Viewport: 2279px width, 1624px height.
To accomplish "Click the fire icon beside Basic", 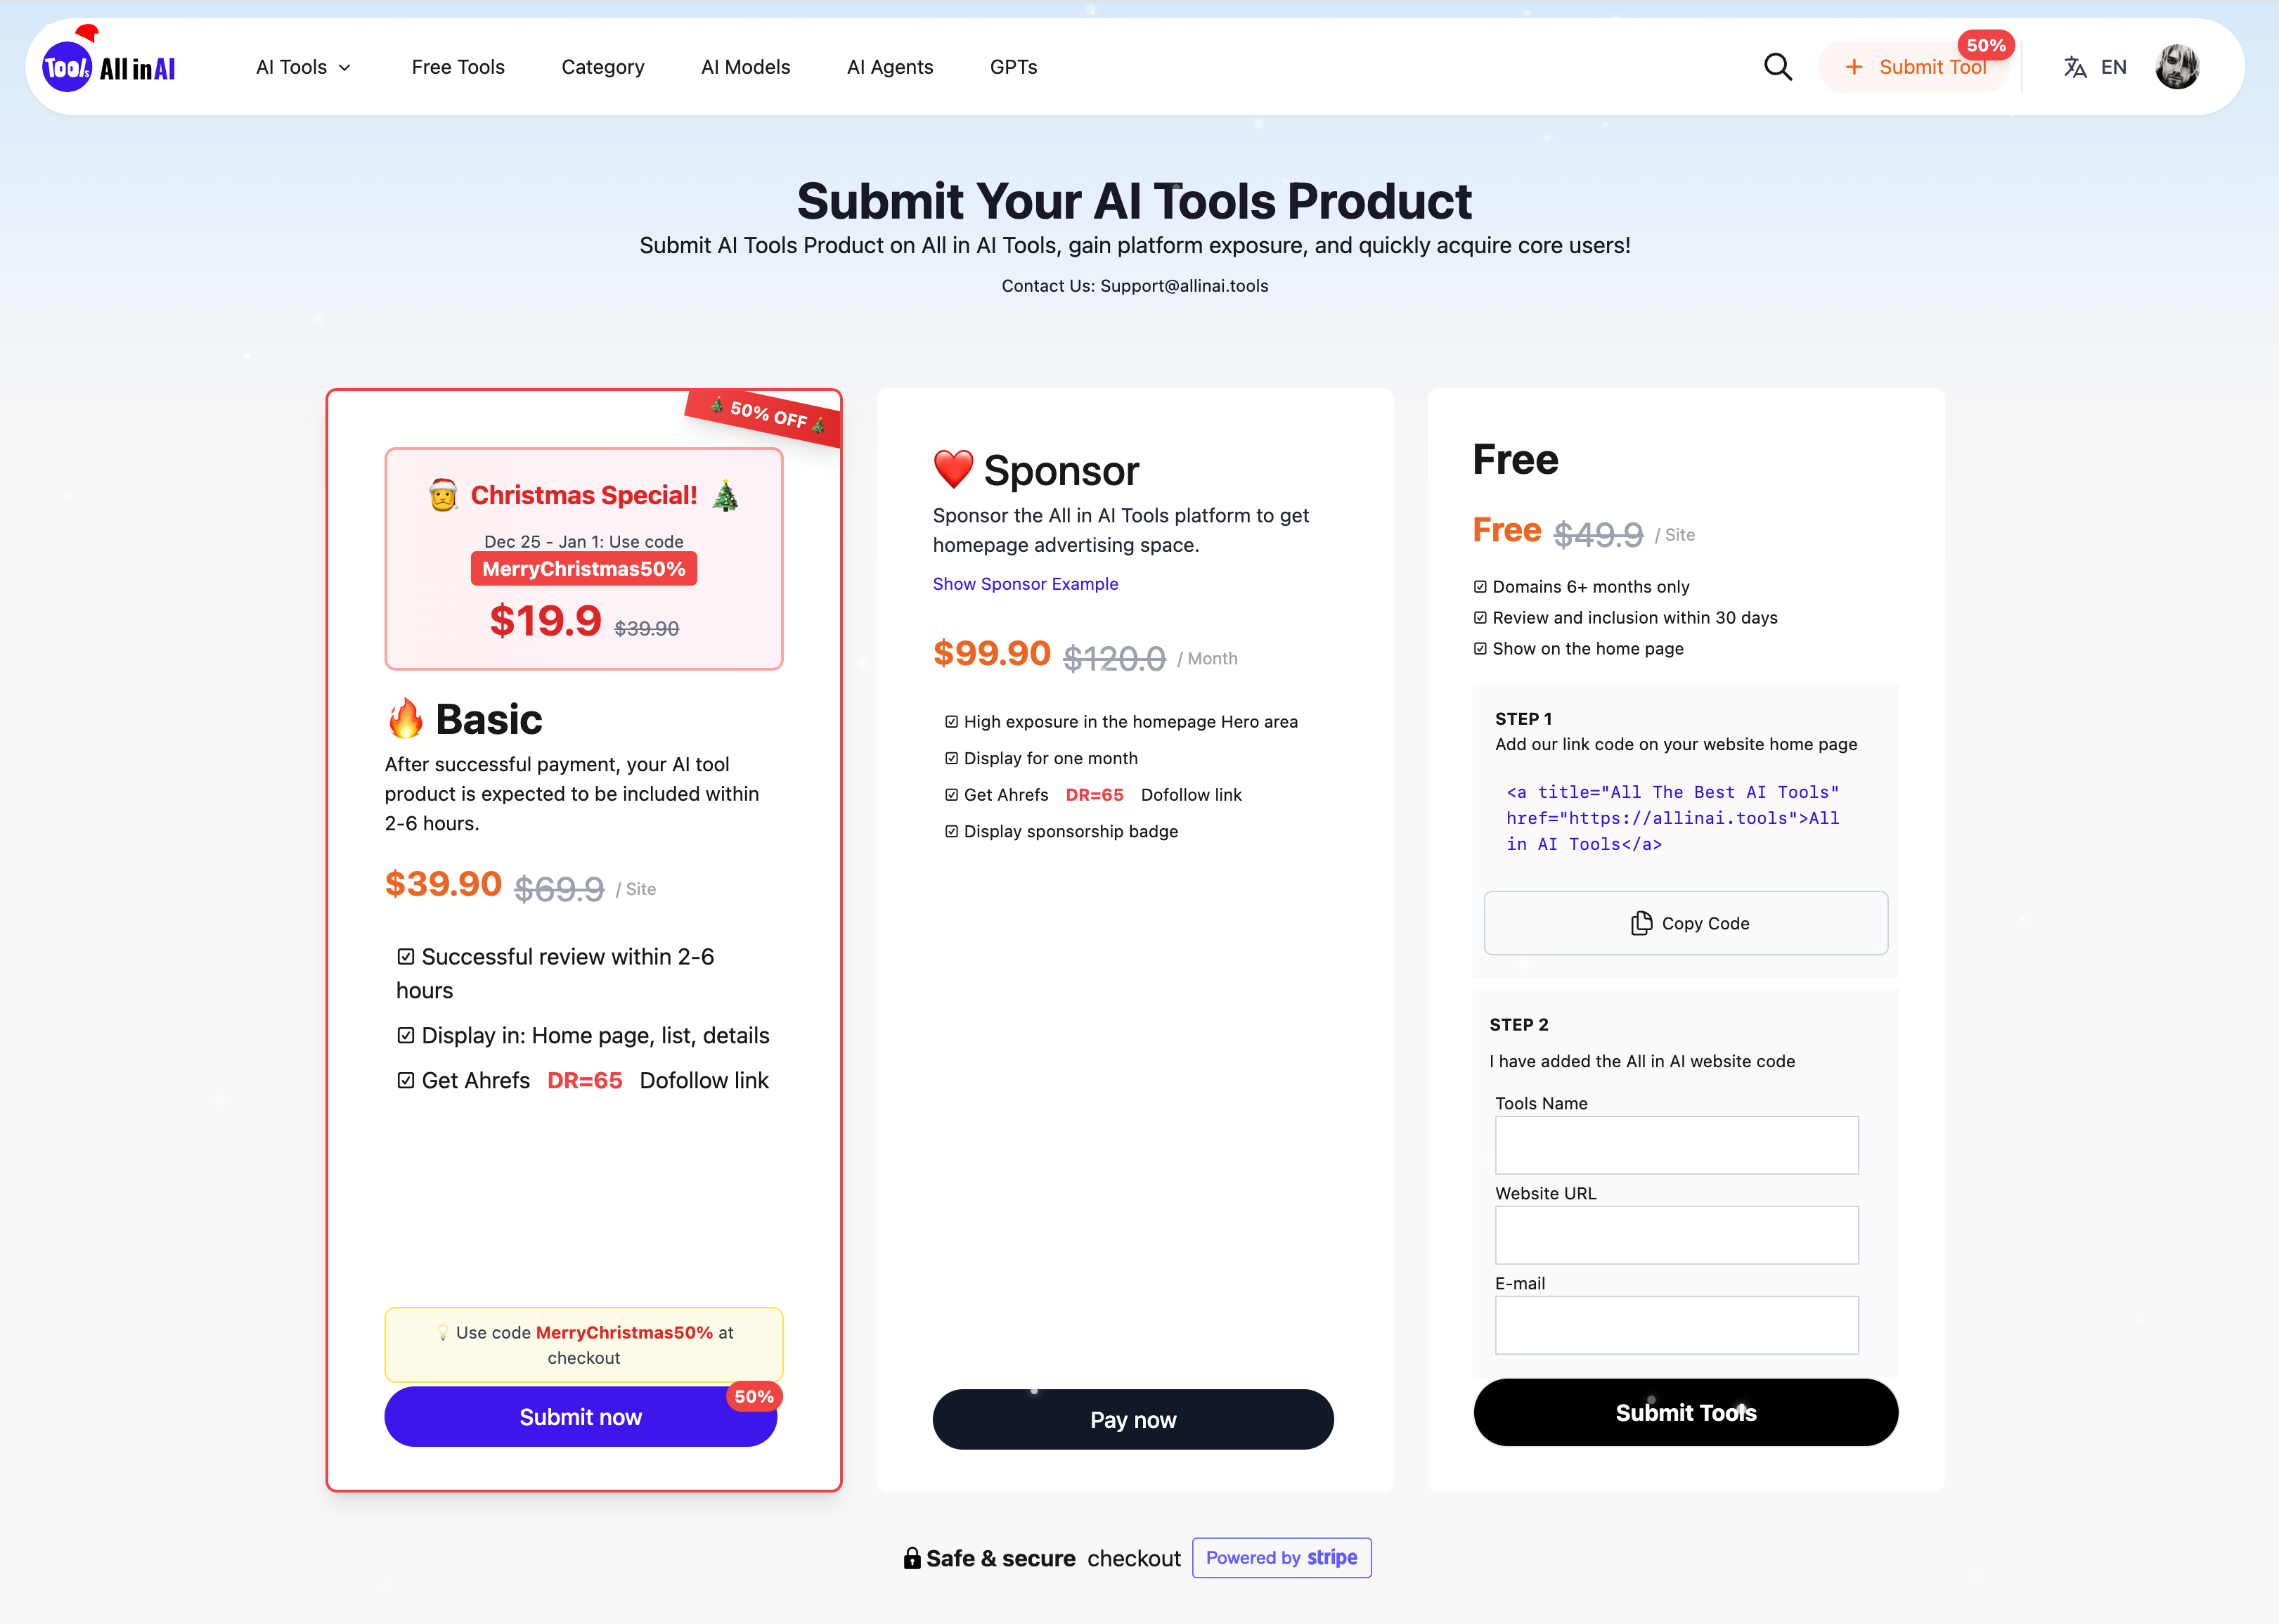I will [x=405, y=718].
